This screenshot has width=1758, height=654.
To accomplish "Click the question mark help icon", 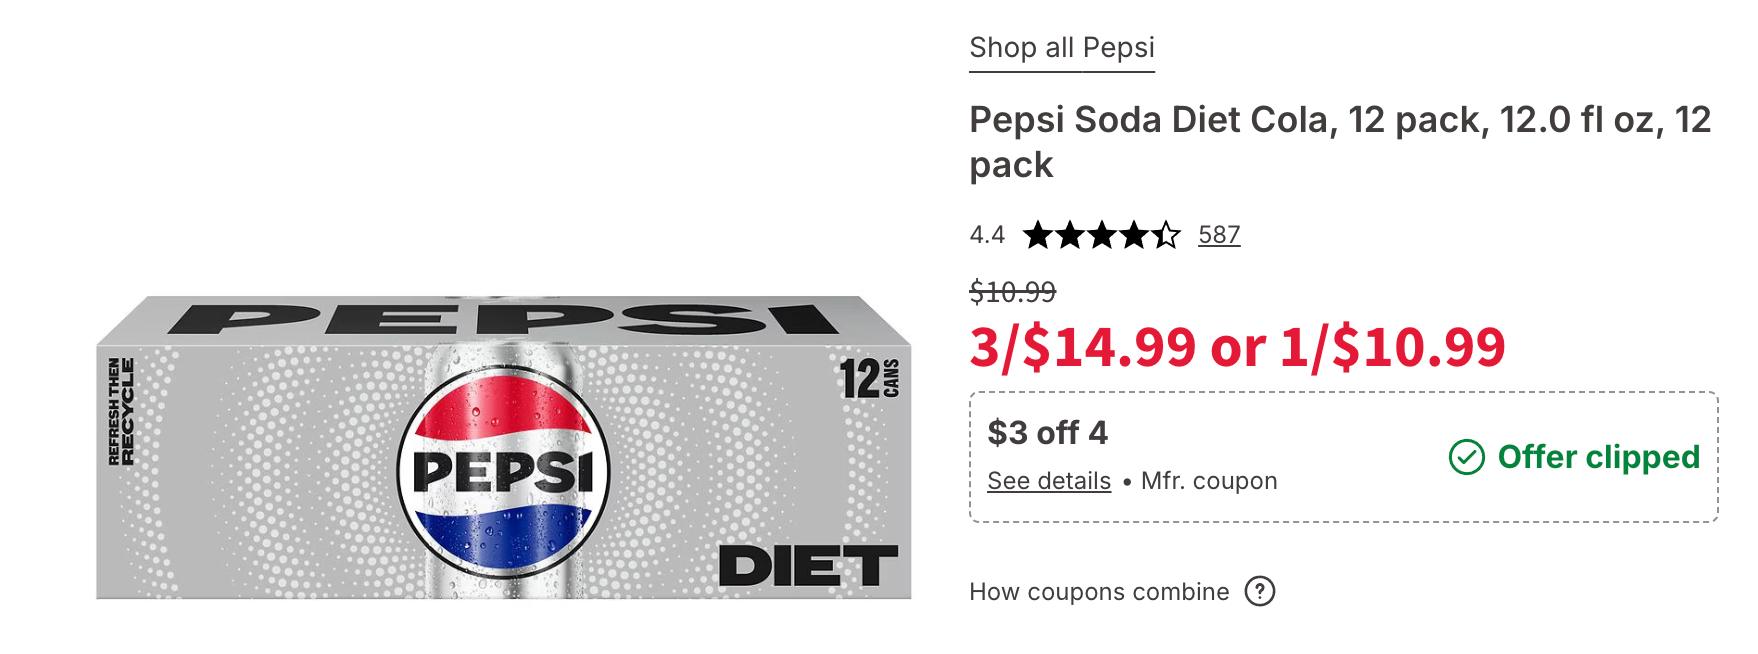I will (x=1259, y=591).
